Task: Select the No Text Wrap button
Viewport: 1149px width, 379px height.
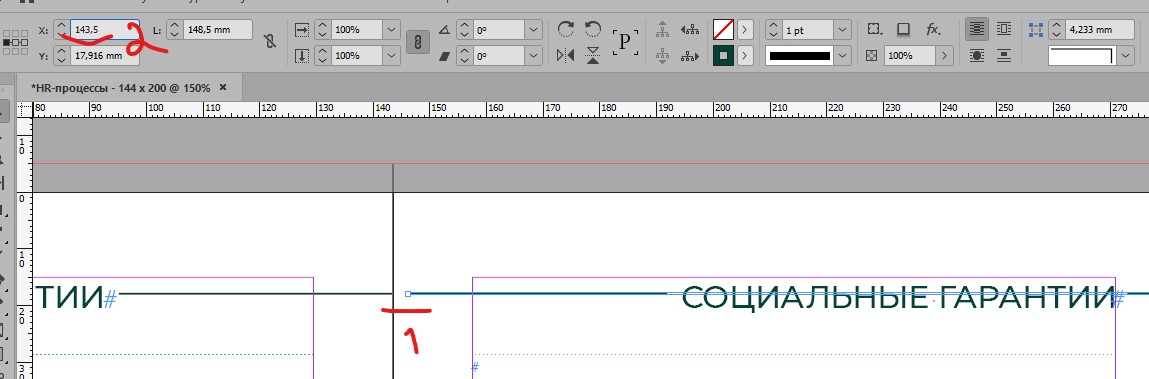Action: [976, 29]
